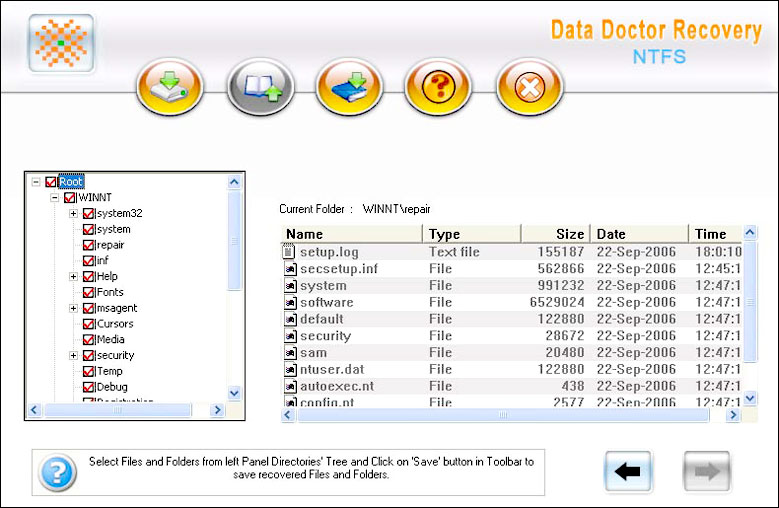This screenshot has height=508, width=779.
Task: Click the tree panel scroll down arrow
Action: 234,393
